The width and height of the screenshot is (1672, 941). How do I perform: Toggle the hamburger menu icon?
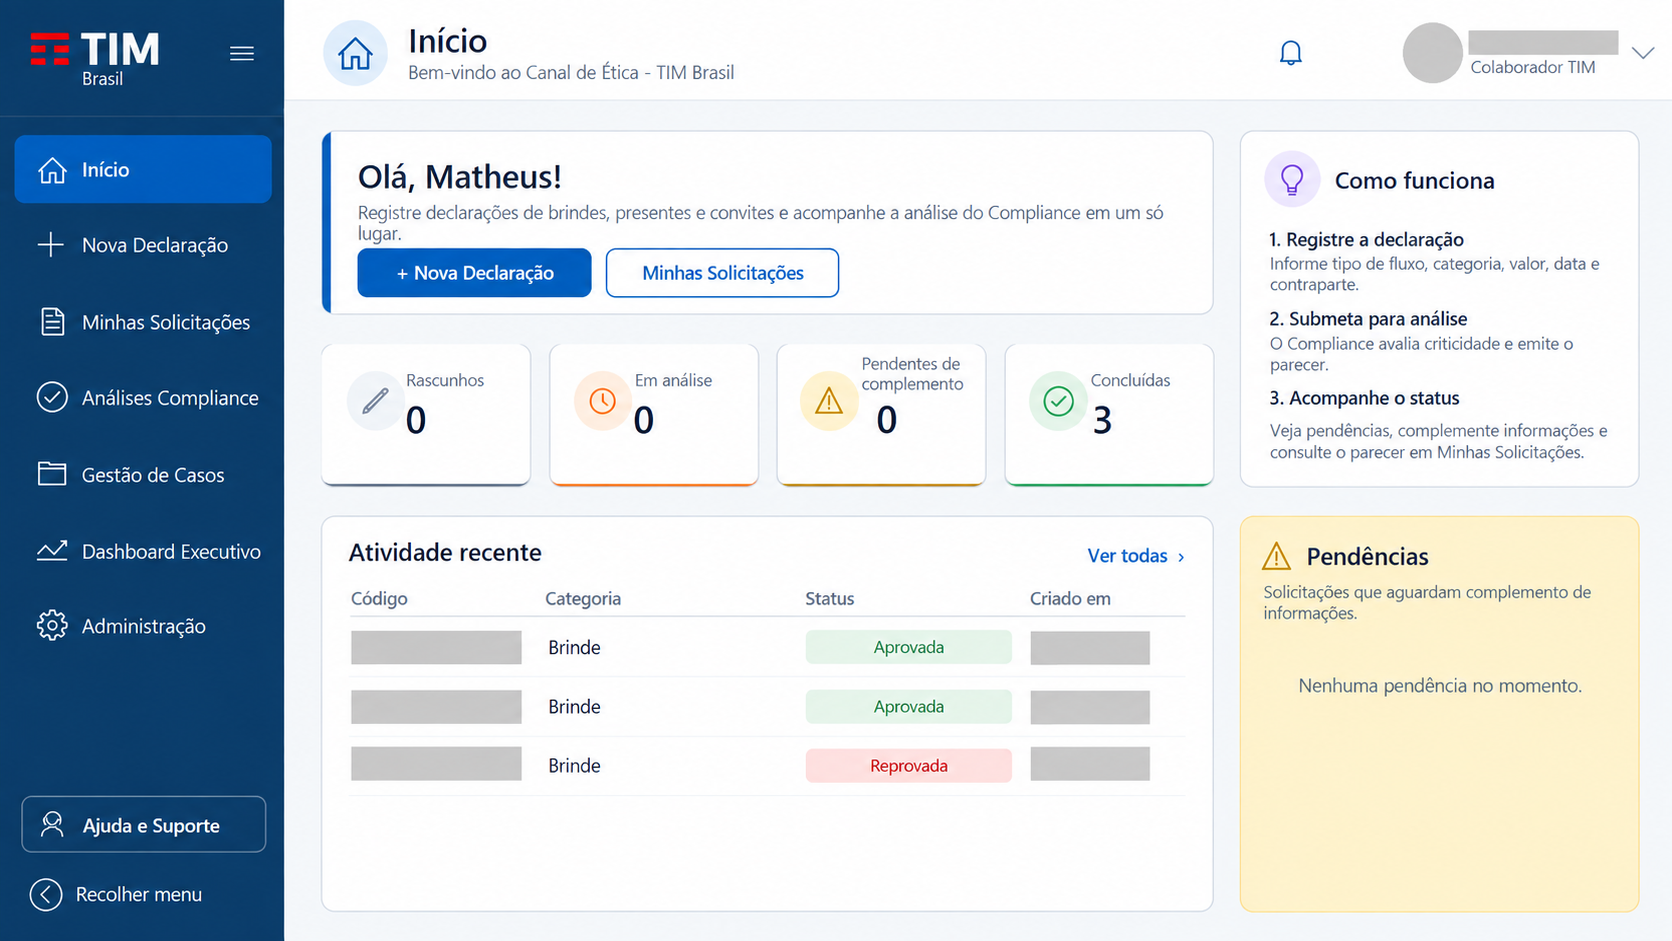click(x=241, y=54)
